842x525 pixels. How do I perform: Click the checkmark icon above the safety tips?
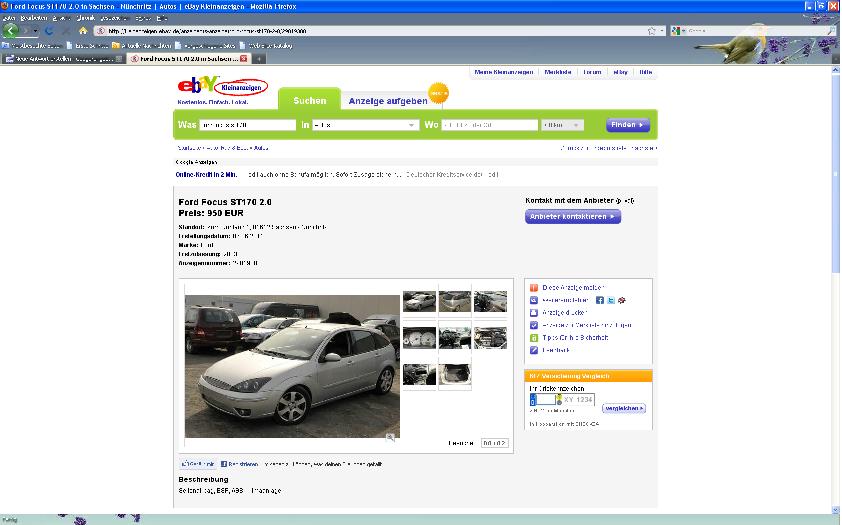[x=534, y=325]
